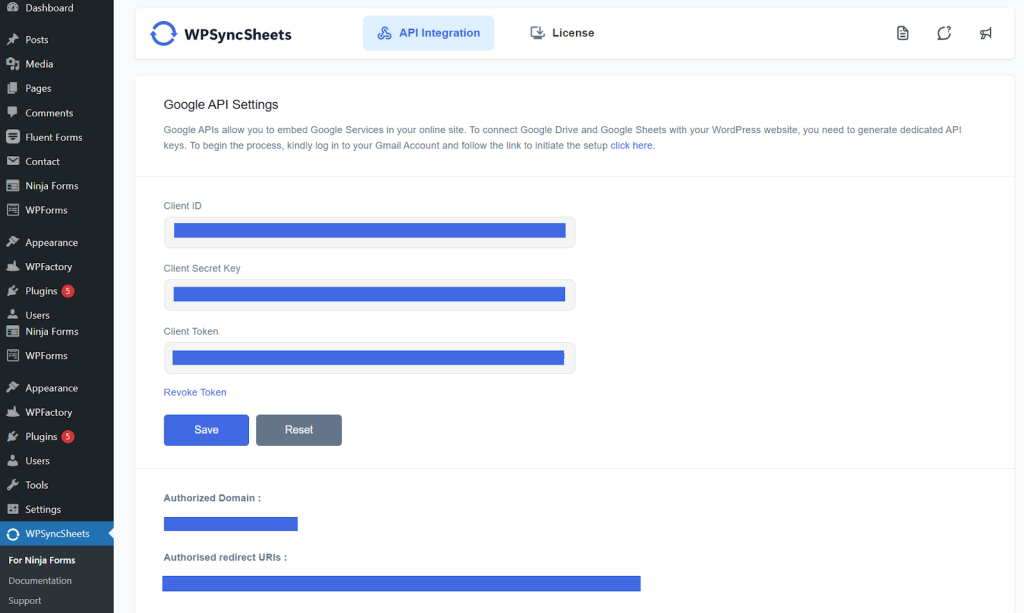Open the Documentation submenu item

40,580
